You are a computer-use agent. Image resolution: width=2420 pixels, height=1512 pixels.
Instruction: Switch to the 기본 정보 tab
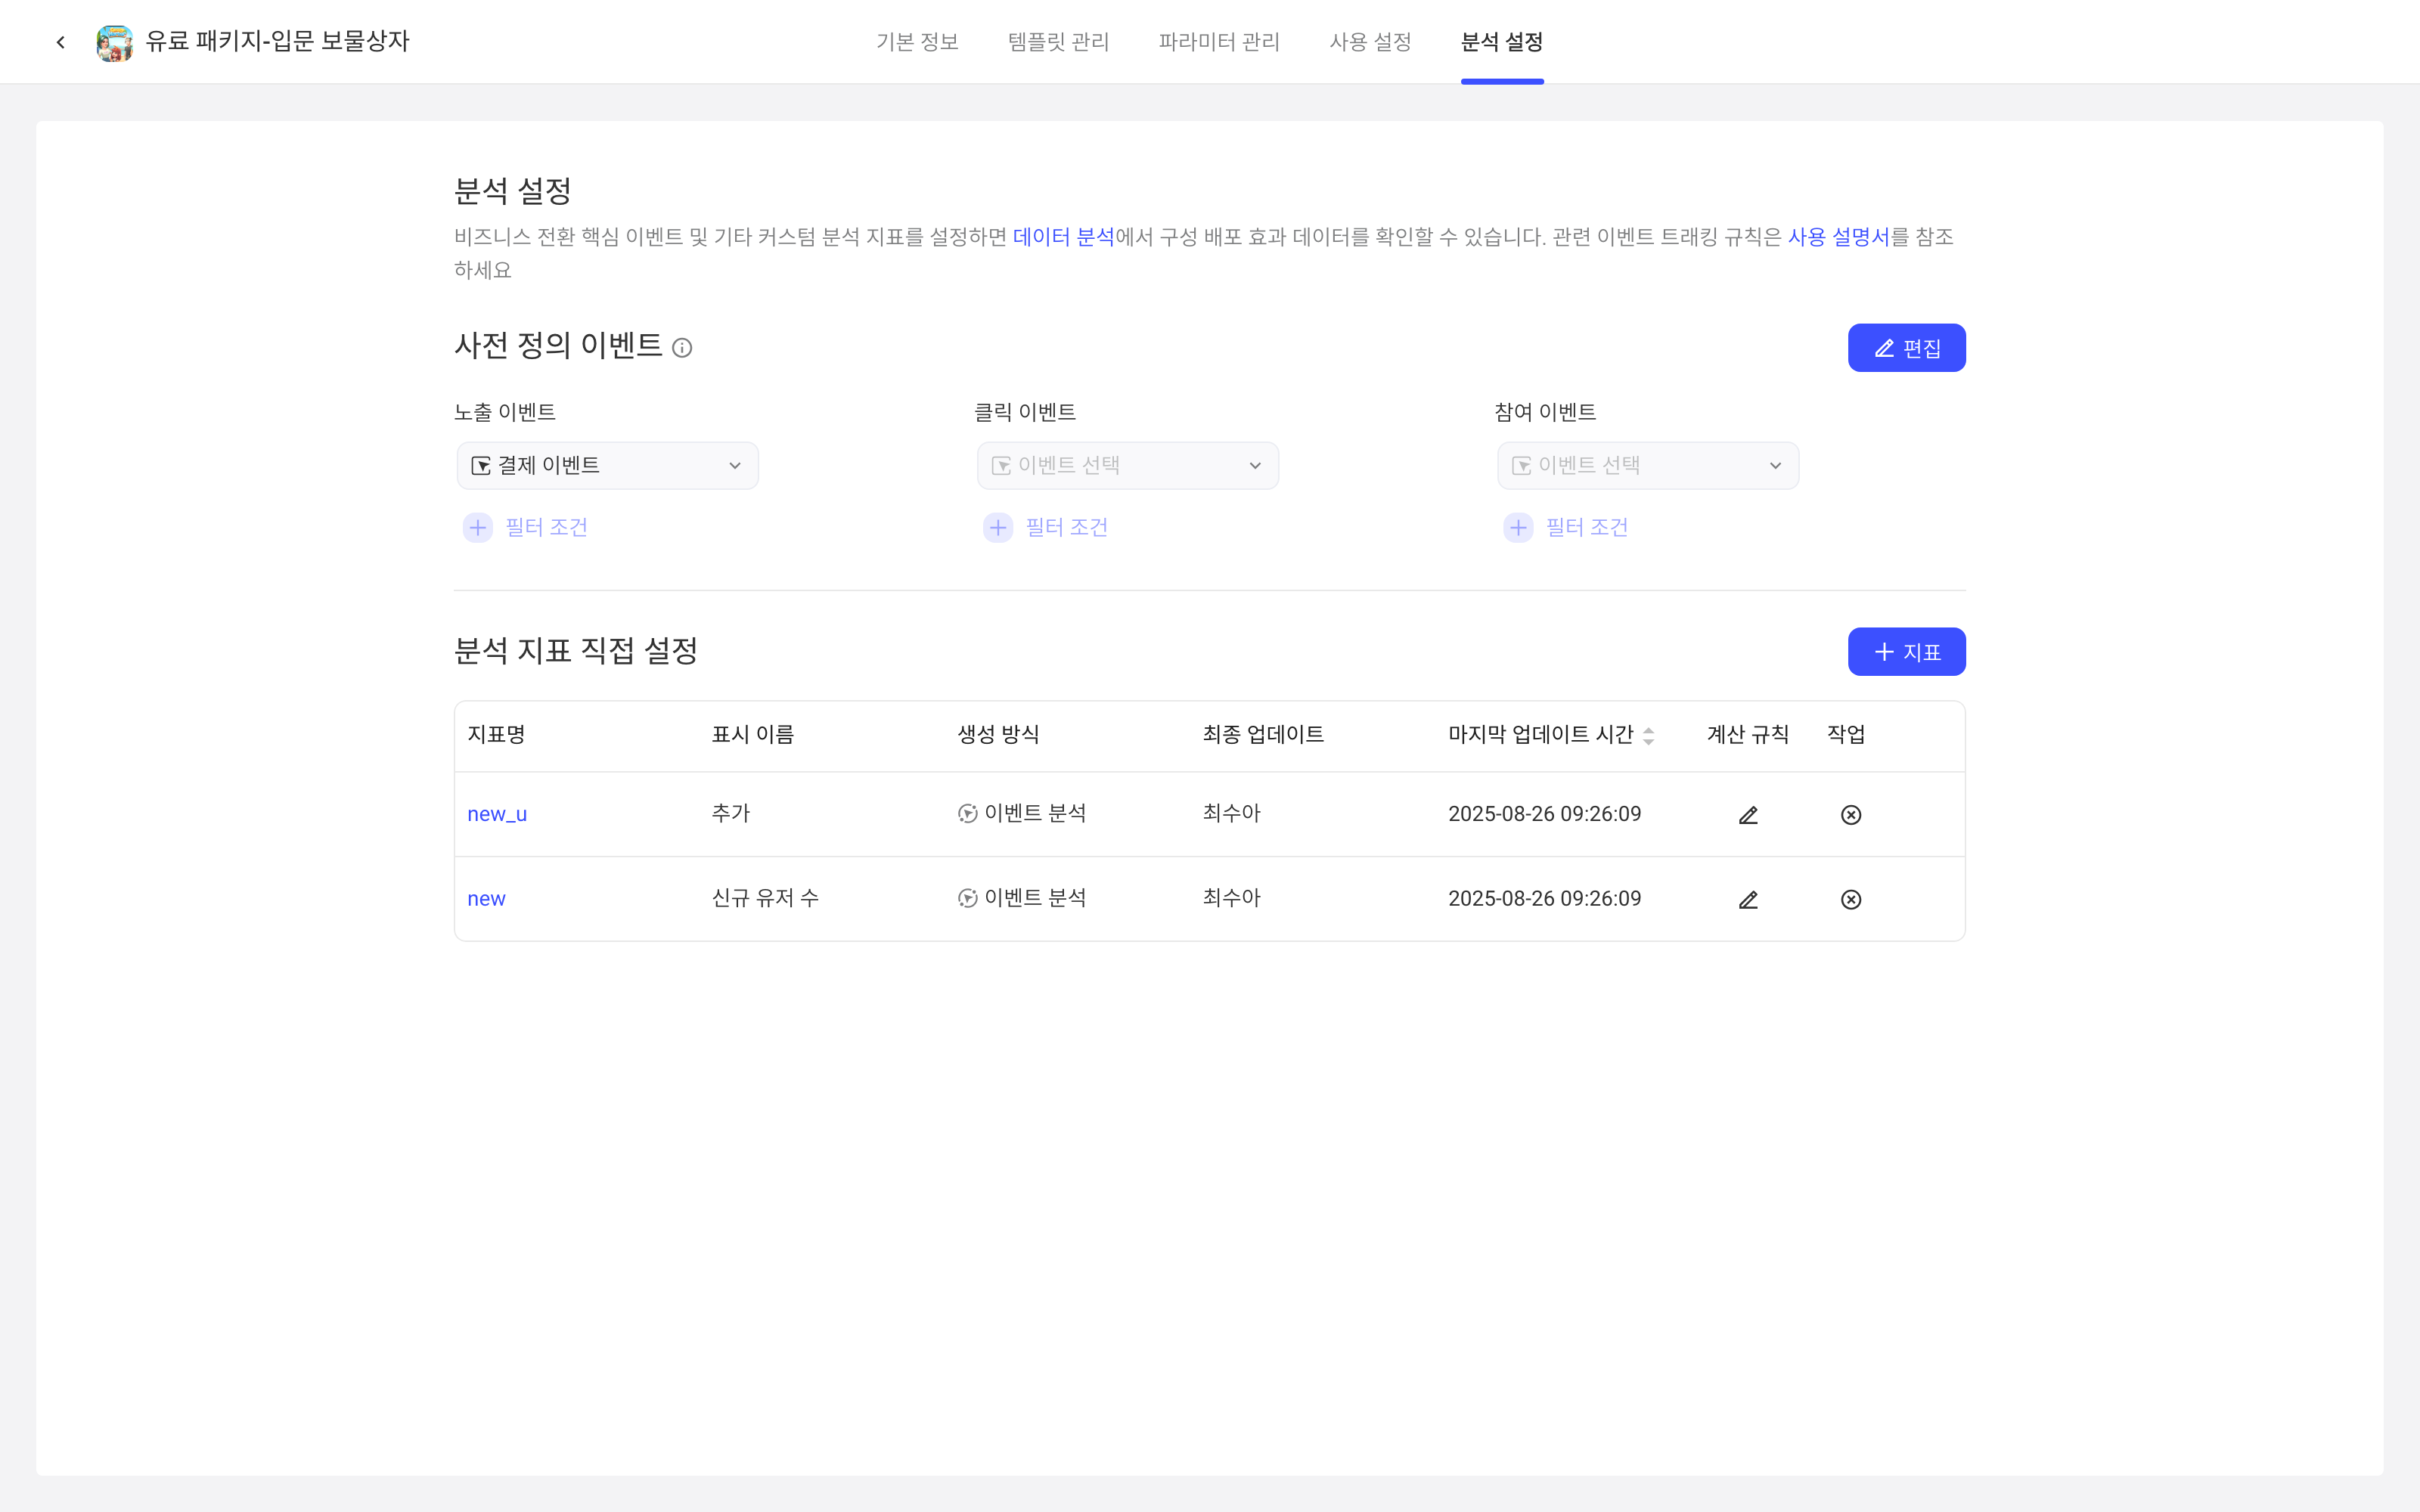917,42
